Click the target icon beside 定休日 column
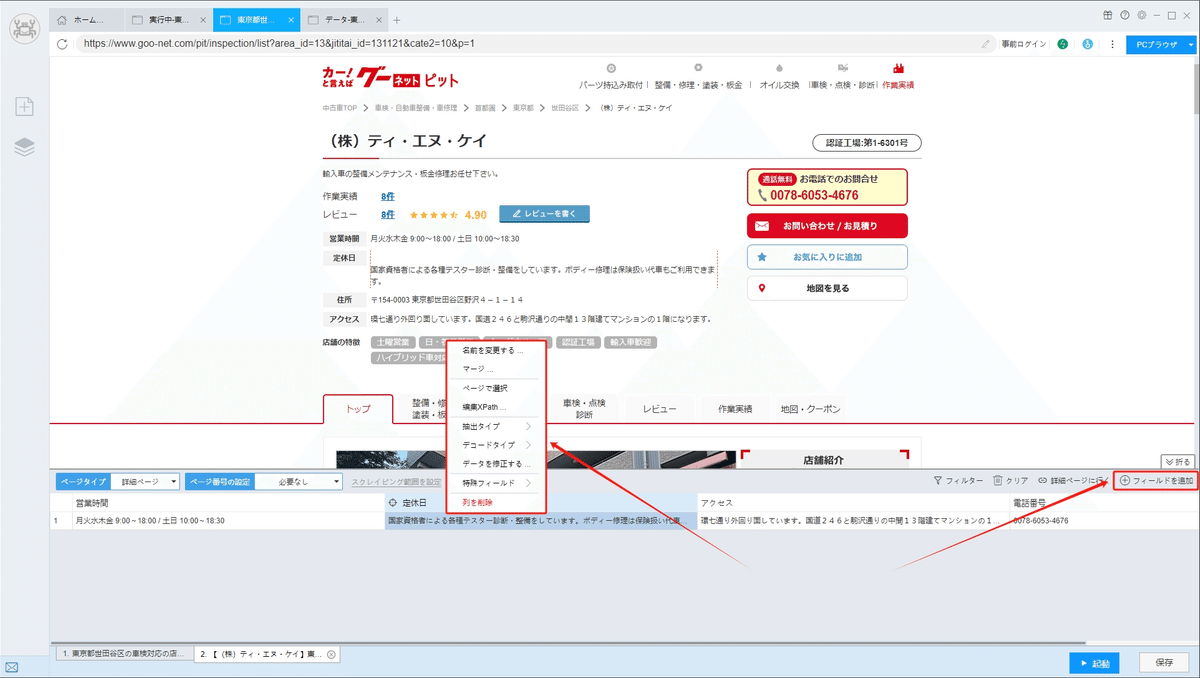This screenshot has width=1200, height=678. [x=393, y=503]
